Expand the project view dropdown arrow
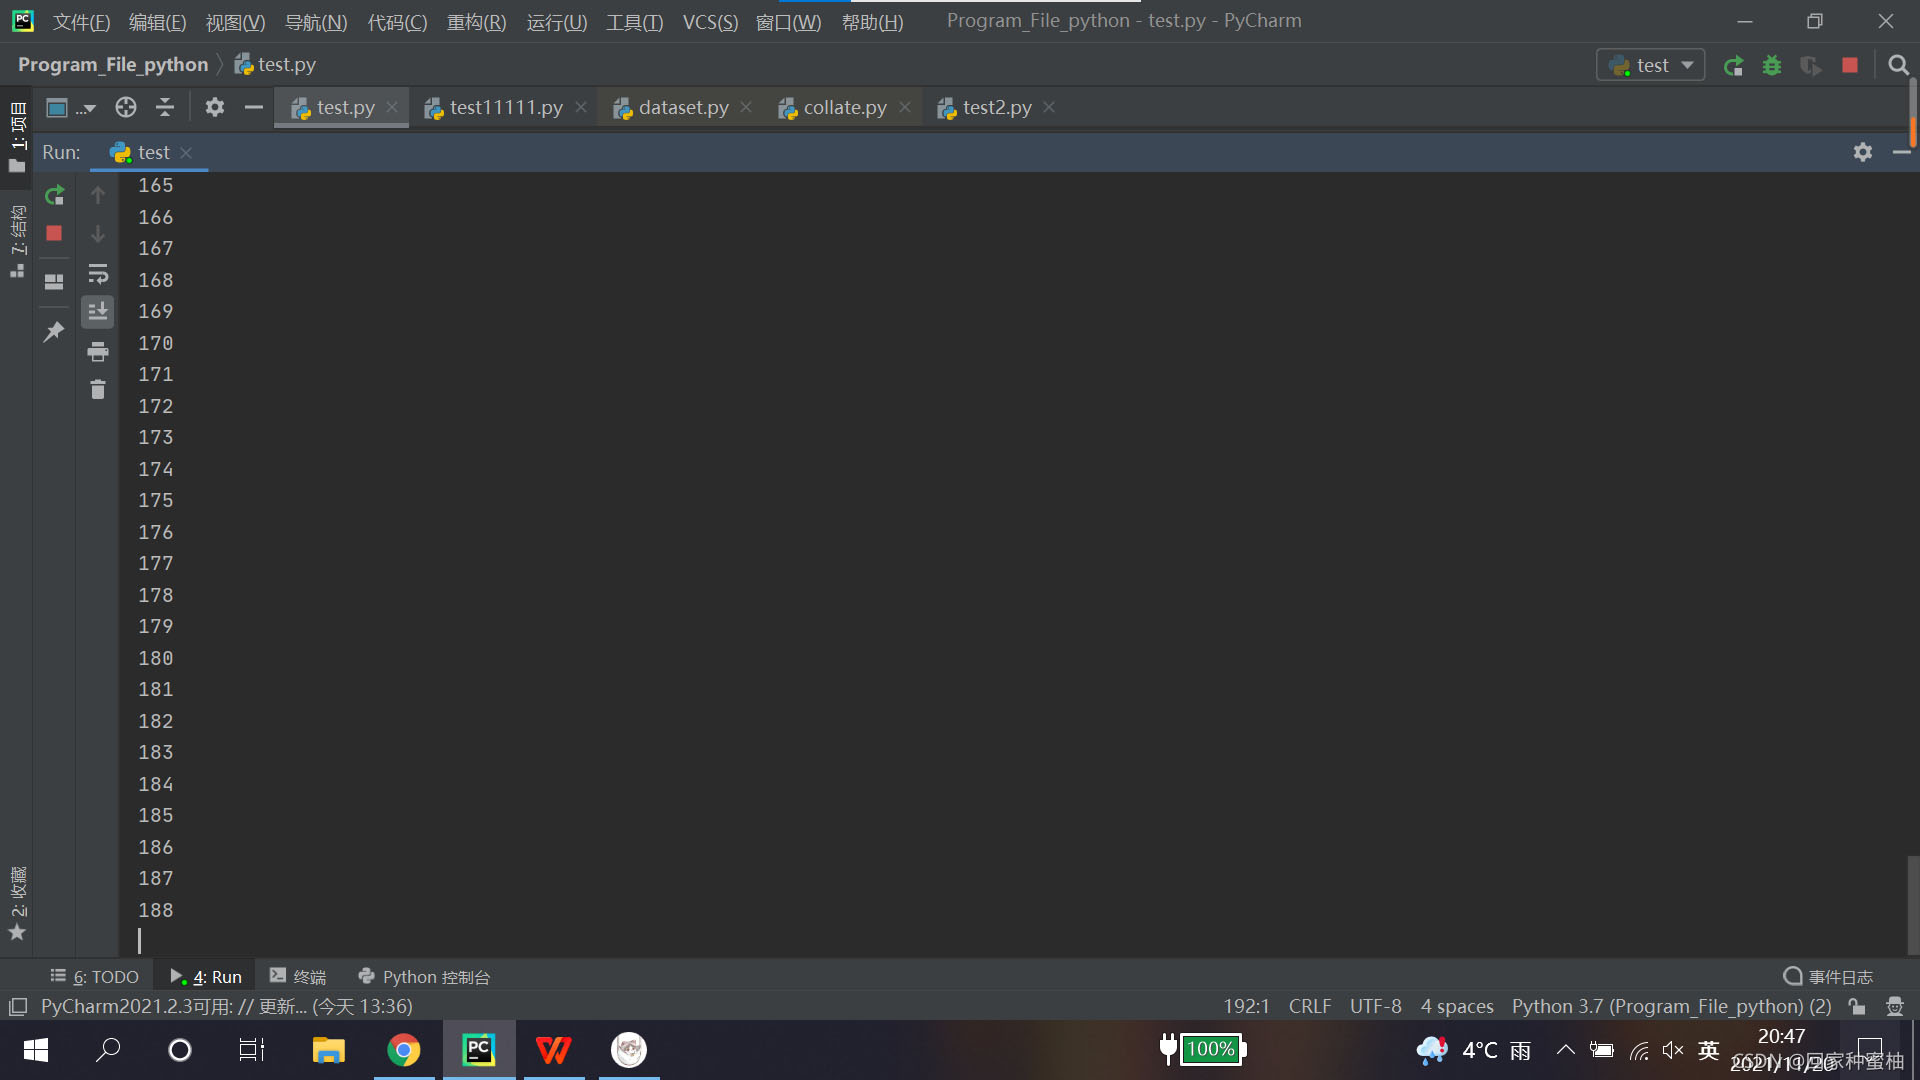The width and height of the screenshot is (1920, 1080). [88, 108]
